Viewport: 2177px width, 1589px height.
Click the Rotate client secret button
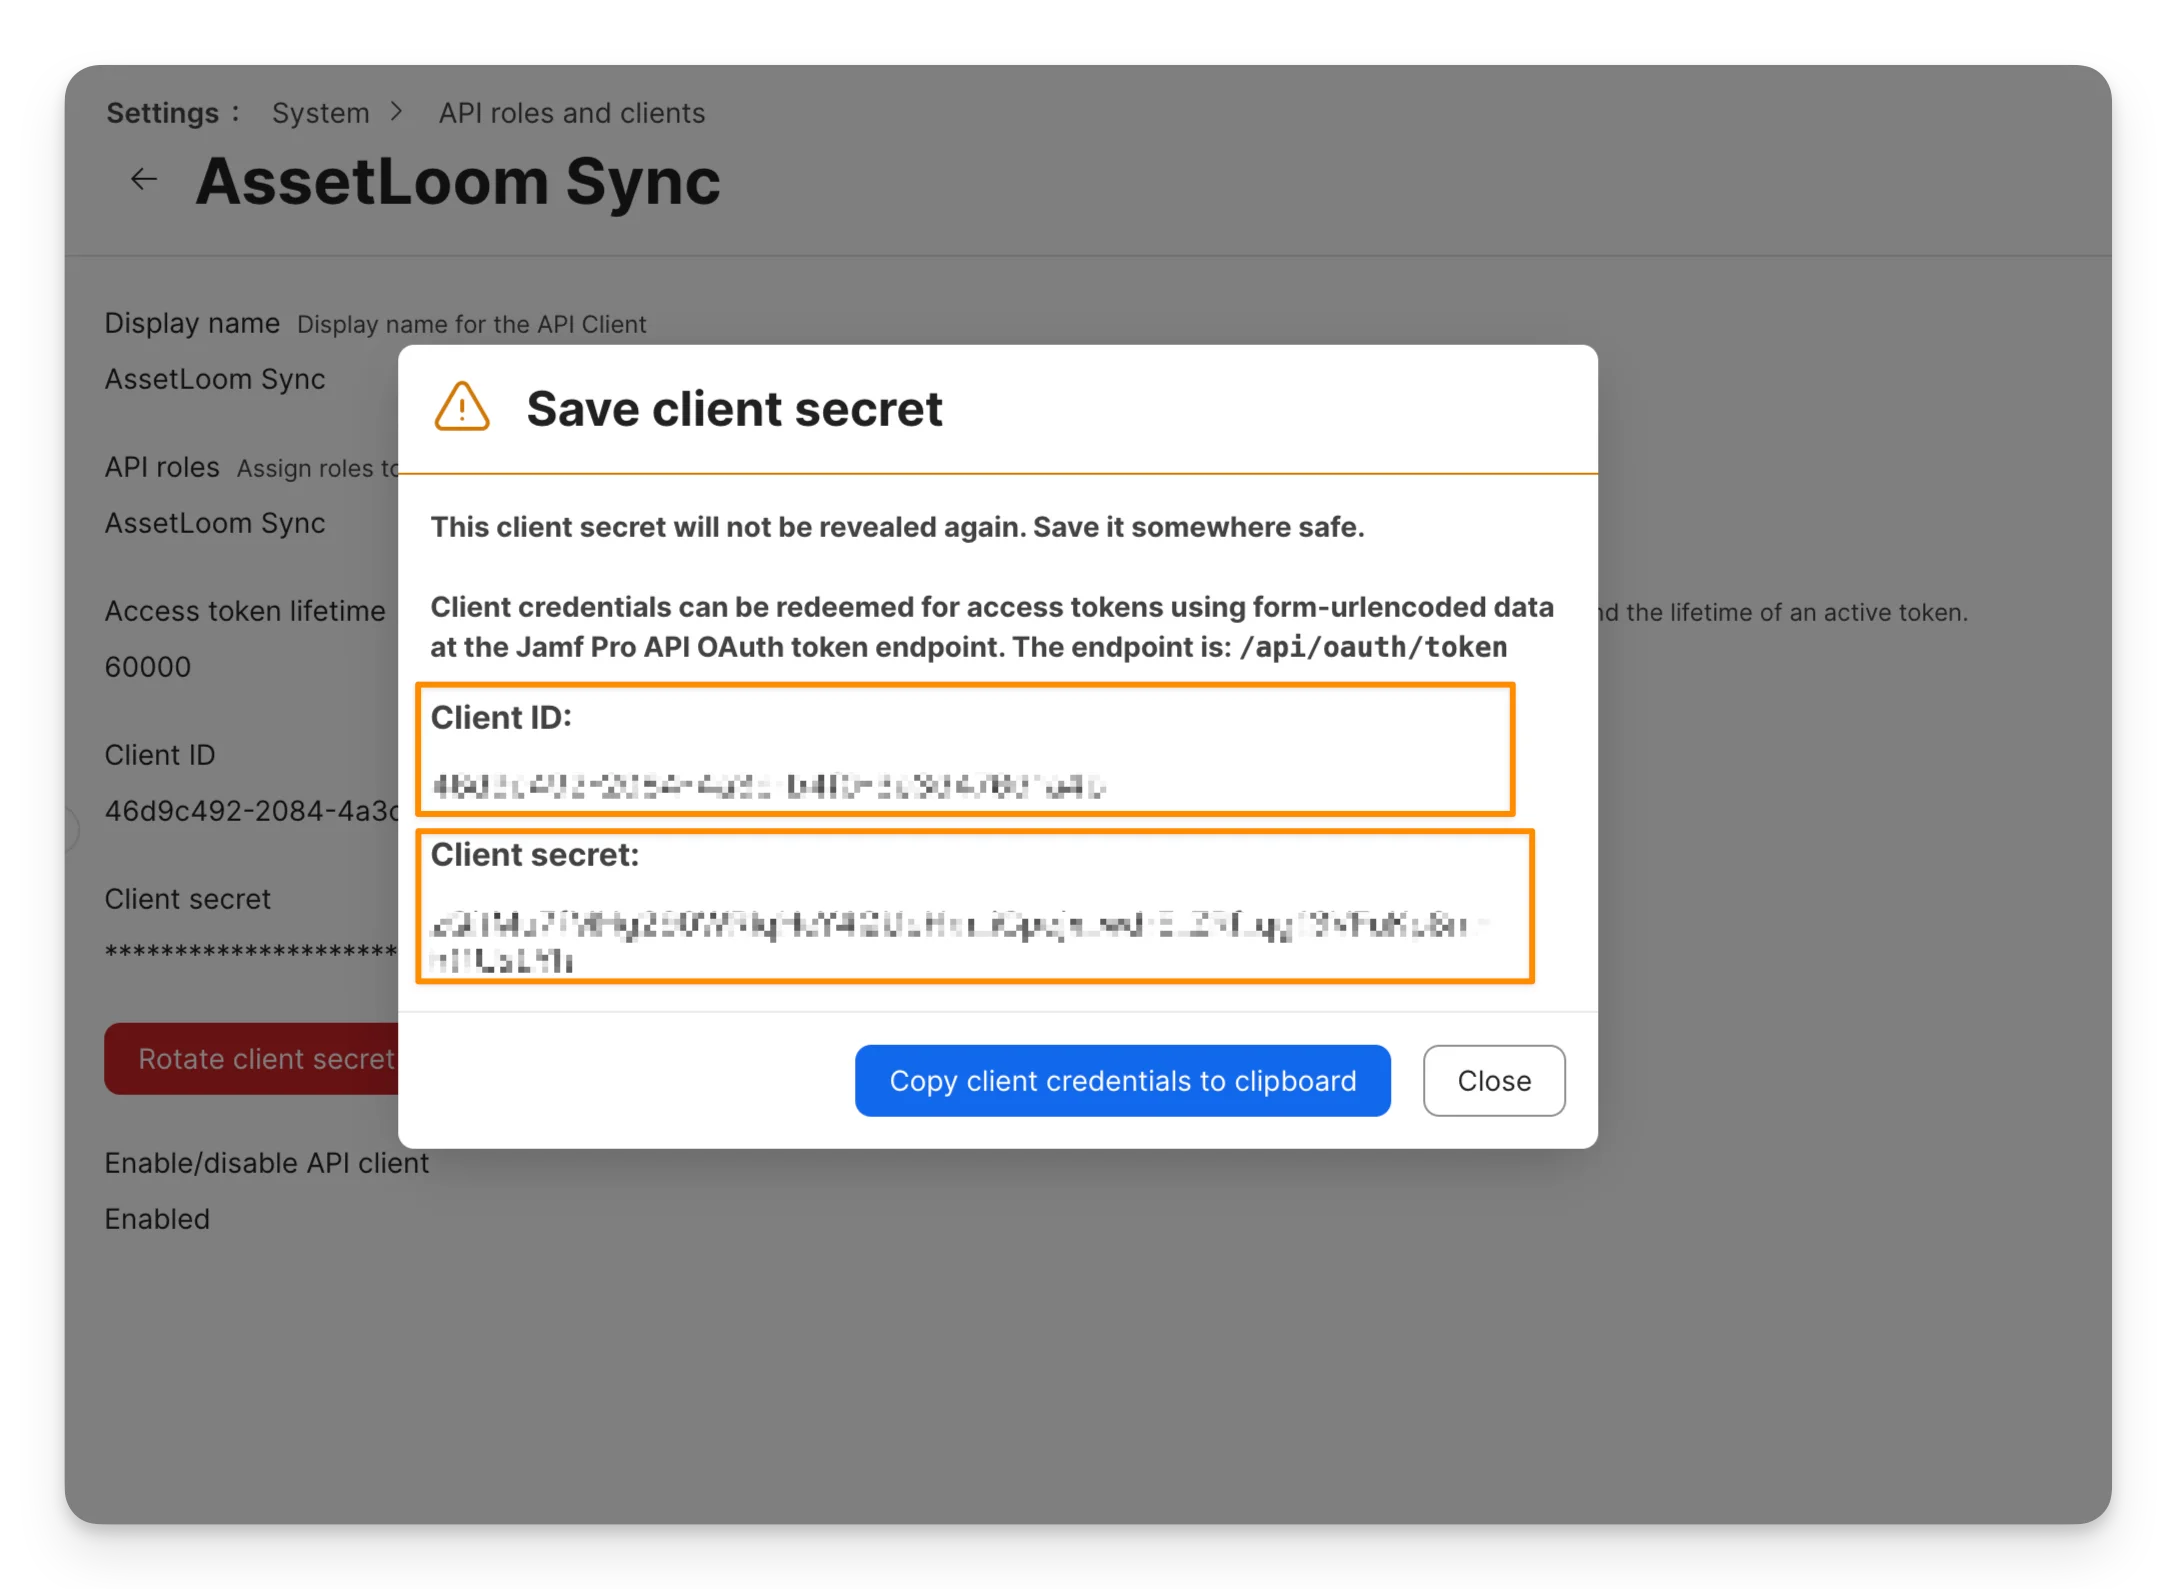(x=252, y=1059)
